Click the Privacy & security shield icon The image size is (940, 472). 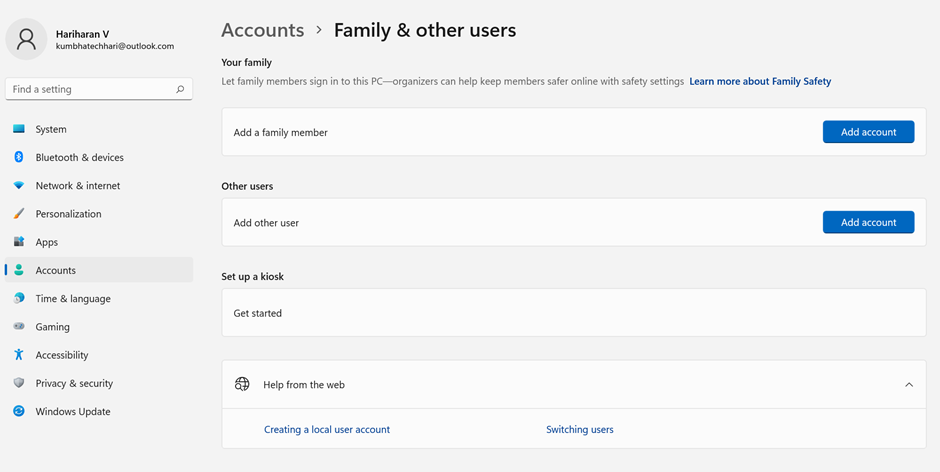[19, 383]
